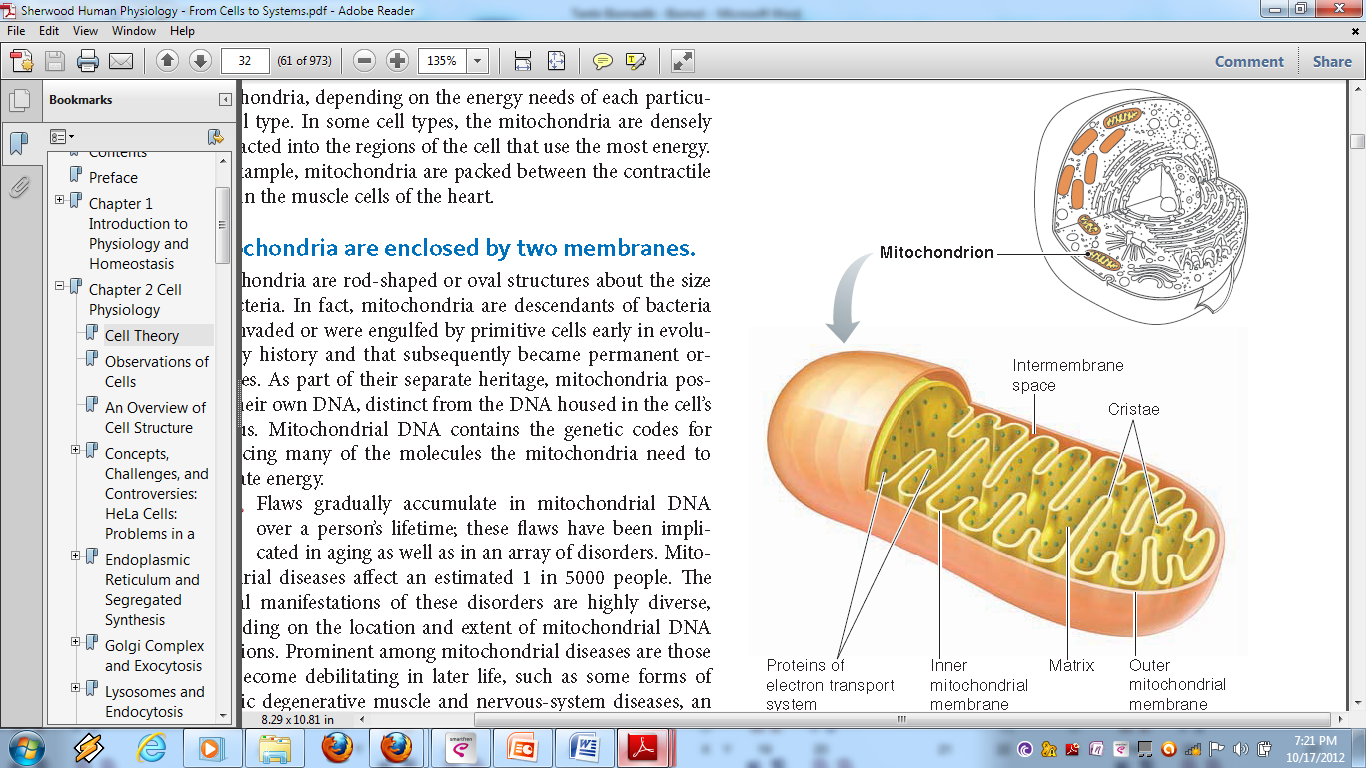Collapse the Chapter 2 Cell Physiology bookmark
Viewport: 1366px width, 768px height.
pos(59,285)
